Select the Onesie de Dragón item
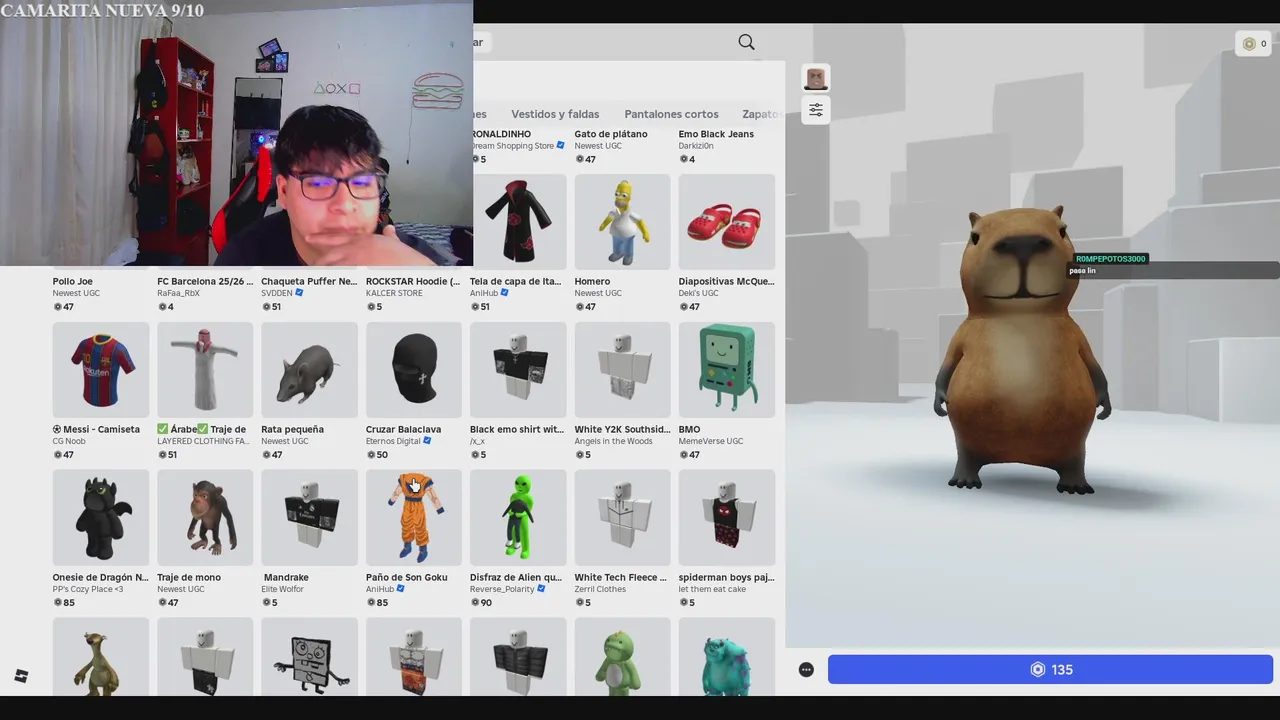 [x=101, y=518]
